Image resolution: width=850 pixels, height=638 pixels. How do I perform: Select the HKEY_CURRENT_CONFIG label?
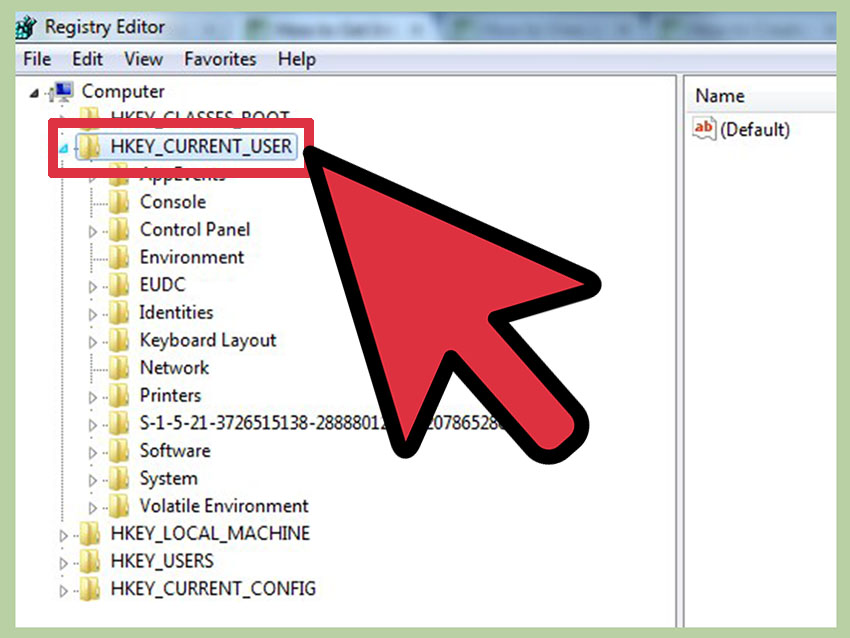(x=213, y=589)
